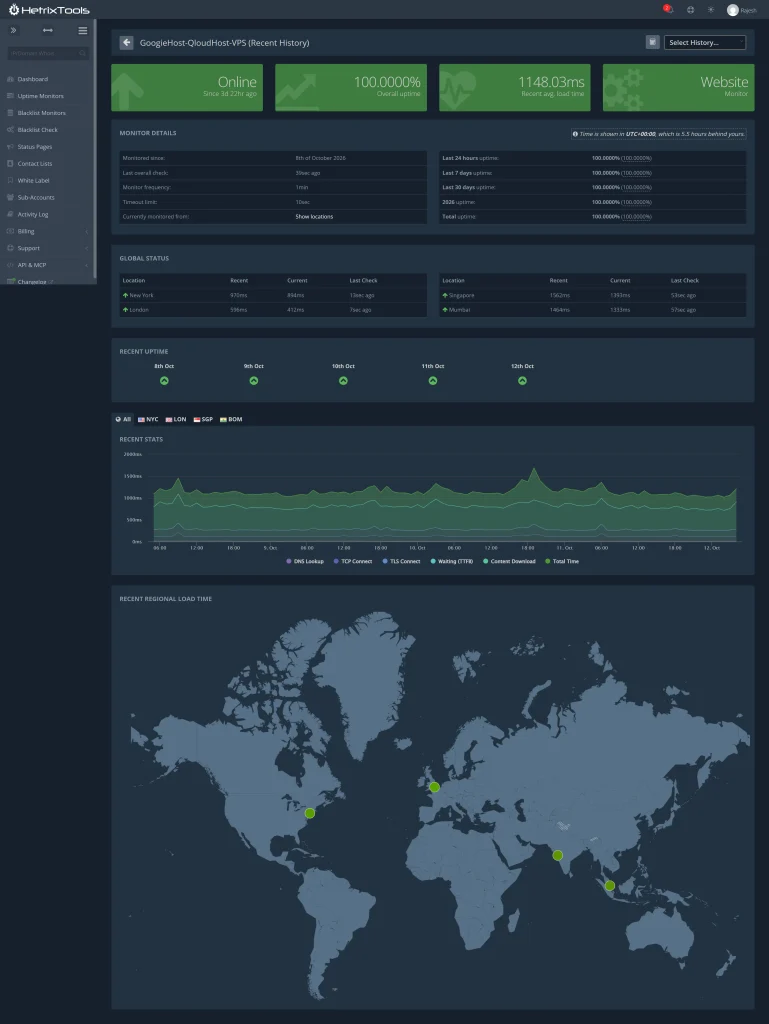769x1024 pixels.
Task: View the Activity Log
Action: click(x=33, y=214)
